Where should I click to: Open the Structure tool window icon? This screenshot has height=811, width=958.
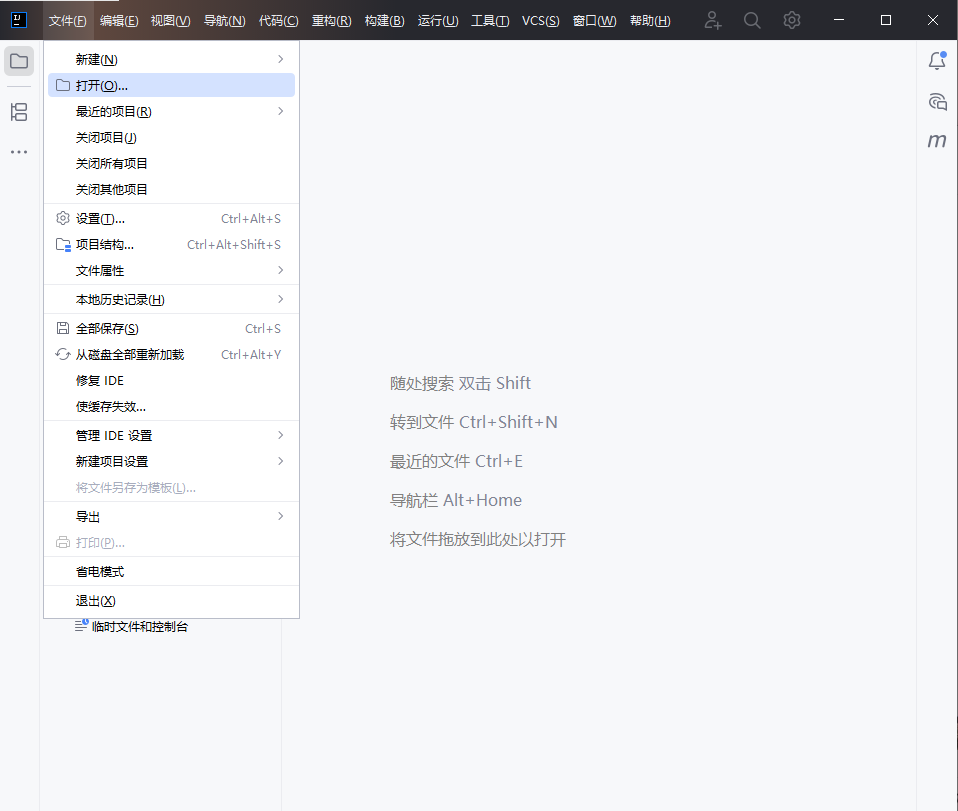(x=19, y=112)
